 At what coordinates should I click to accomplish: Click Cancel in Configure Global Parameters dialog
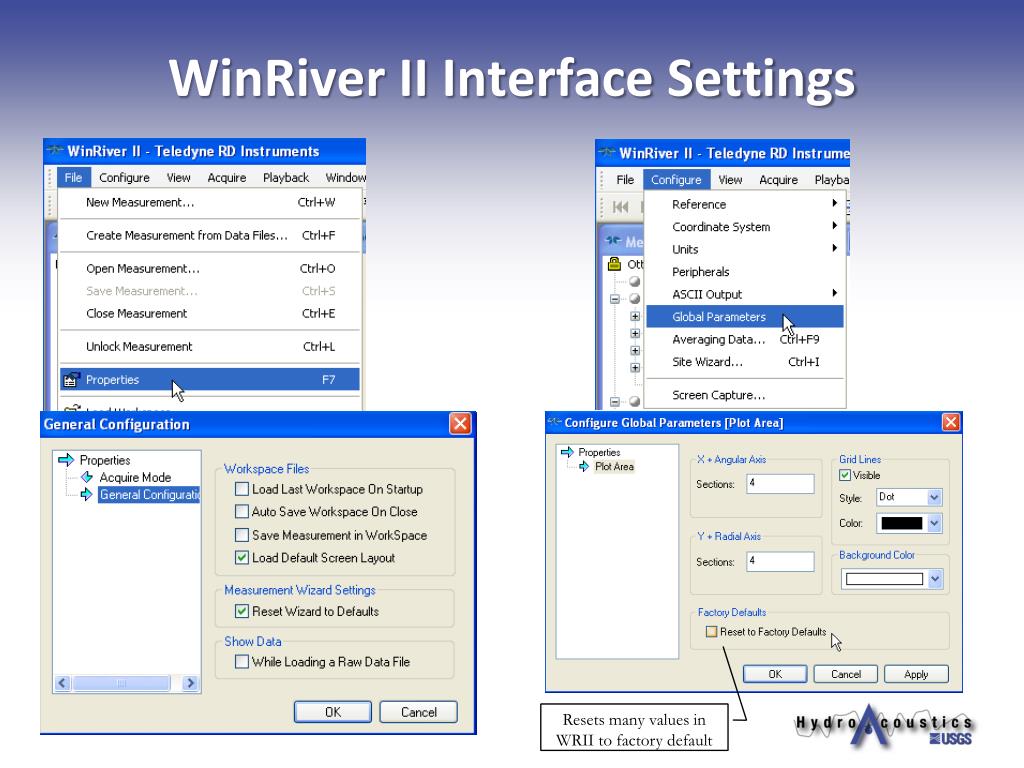click(846, 674)
